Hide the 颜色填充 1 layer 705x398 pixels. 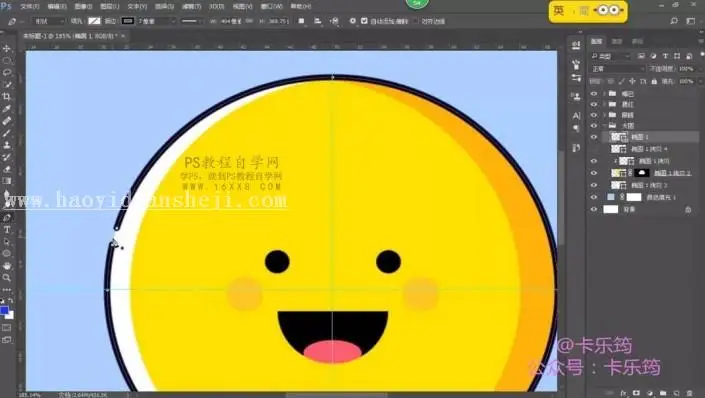(594, 197)
